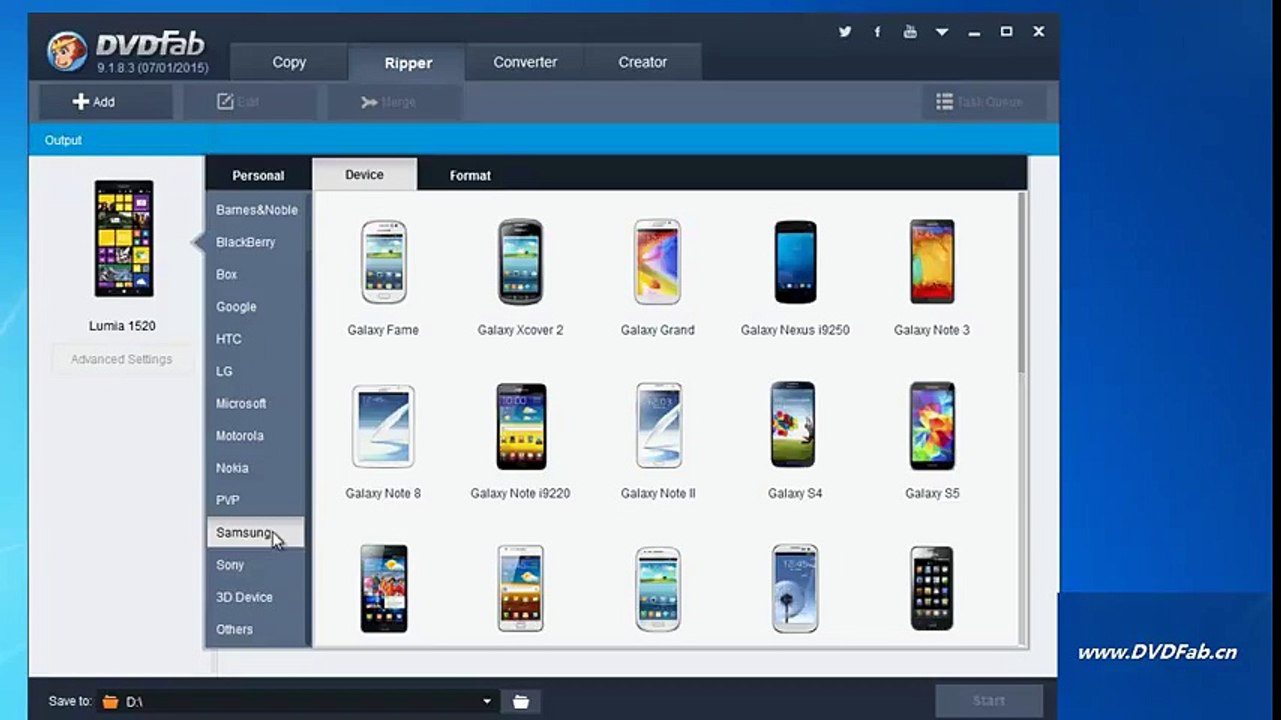Select Sony in brand list

pyautogui.click(x=257, y=565)
